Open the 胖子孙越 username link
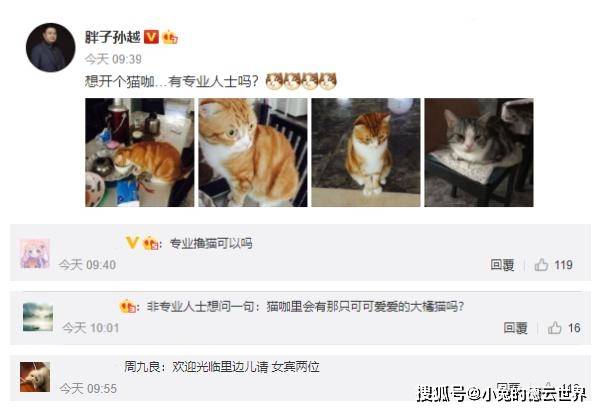Screen dimensions: 601x411 (x=113, y=37)
